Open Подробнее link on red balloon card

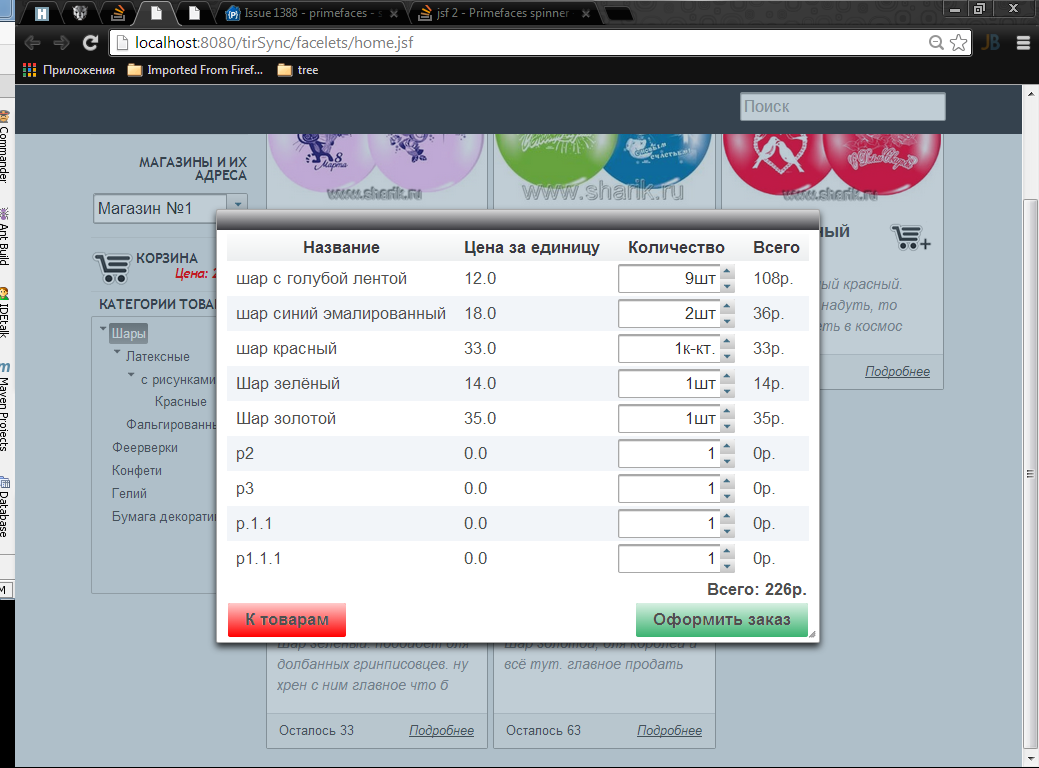pos(897,372)
